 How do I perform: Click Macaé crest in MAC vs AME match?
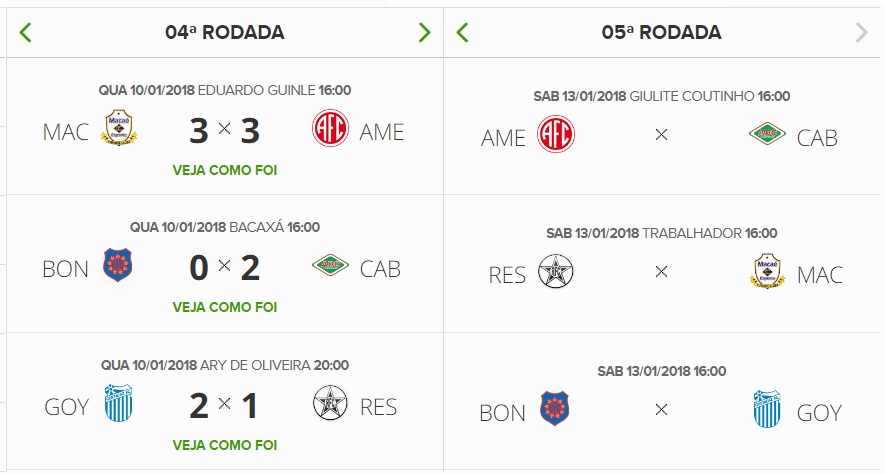(118, 130)
